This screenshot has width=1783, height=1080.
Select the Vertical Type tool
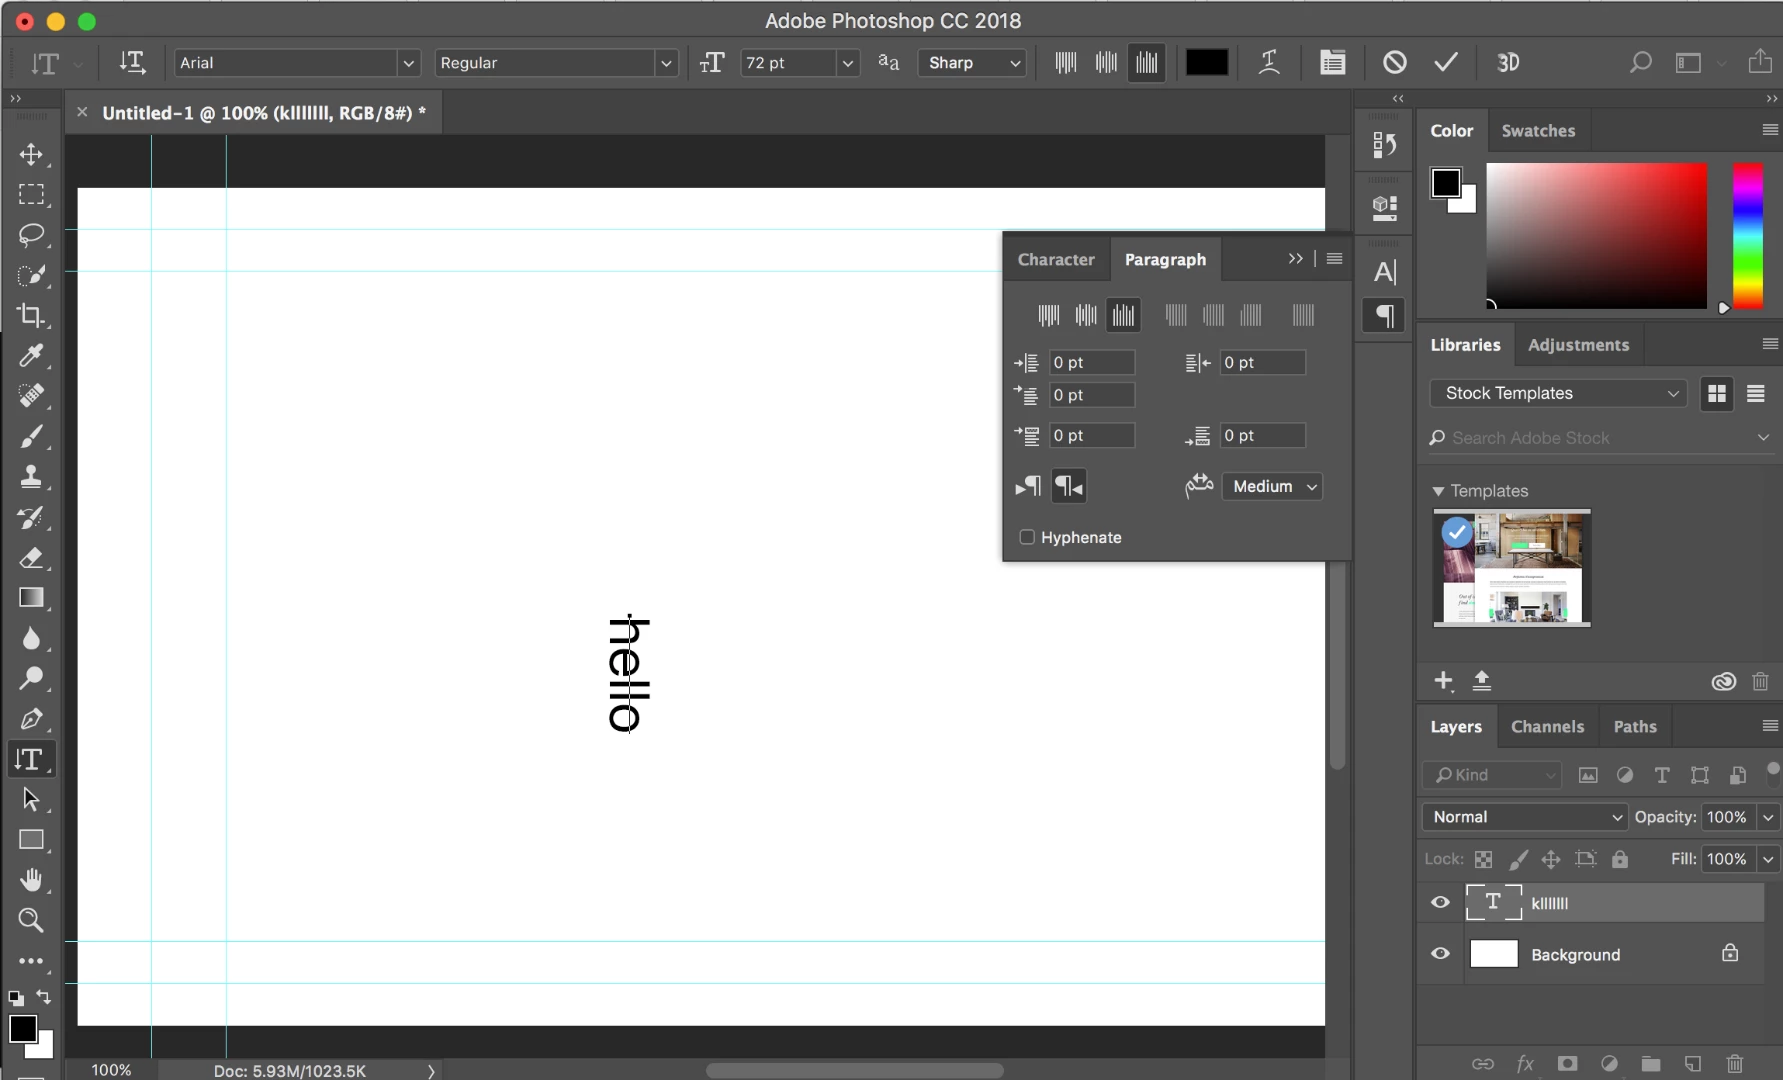click(x=31, y=759)
